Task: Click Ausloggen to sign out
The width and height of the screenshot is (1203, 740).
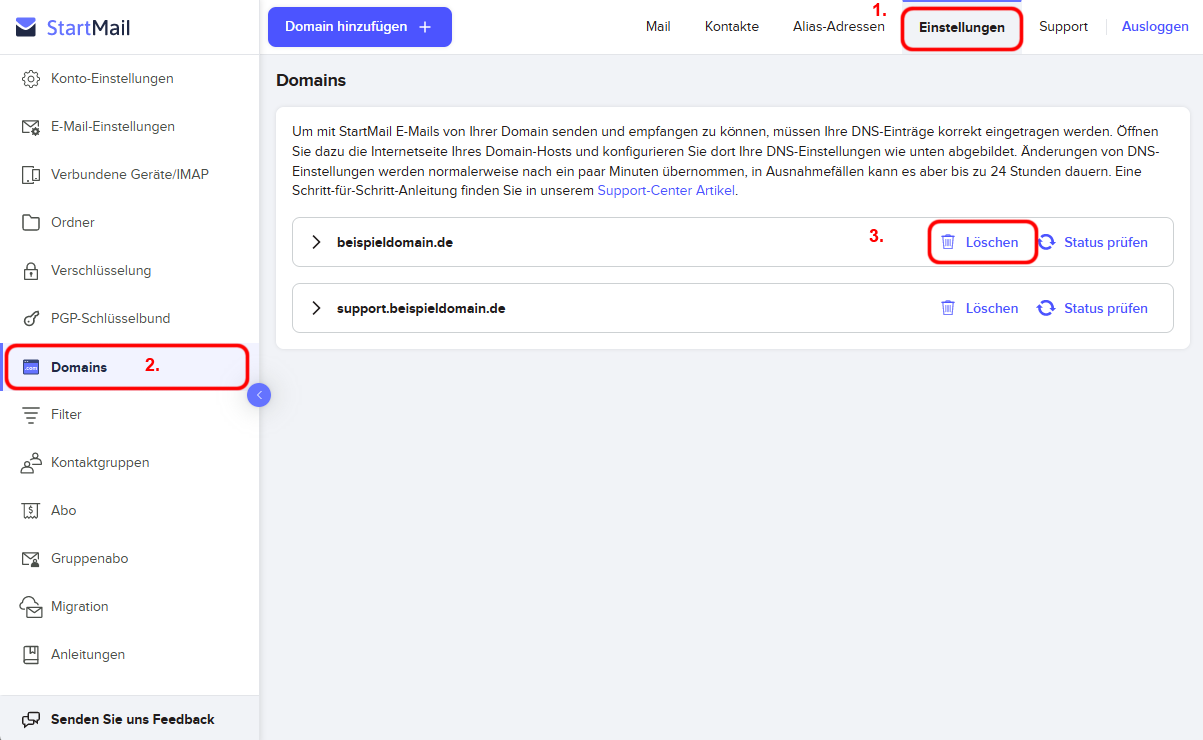Action: coord(1155,27)
